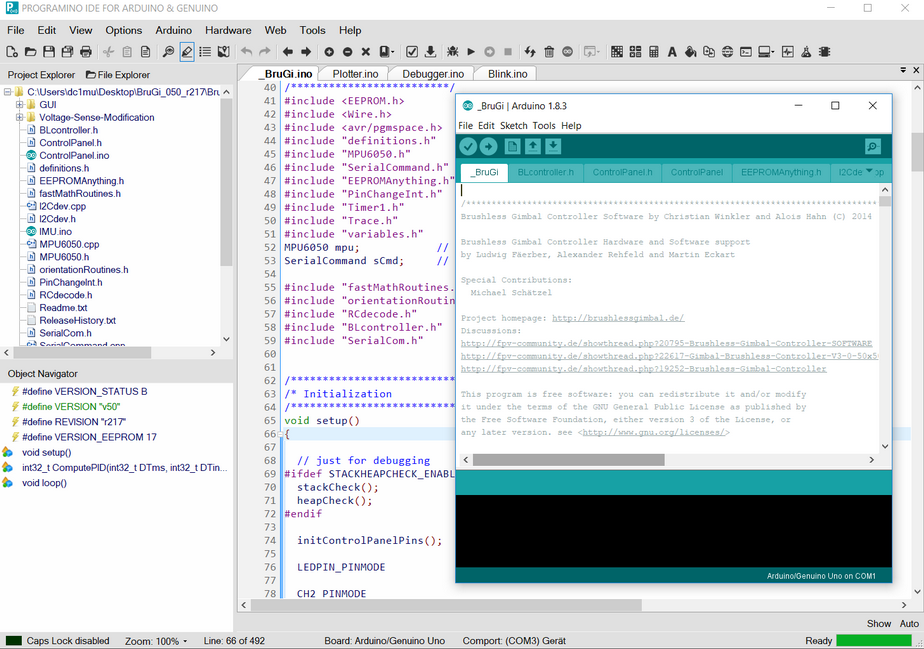
Task: Toggle the checkbox verify toolbar button
Action: pyautogui.click(x=412, y=52)
